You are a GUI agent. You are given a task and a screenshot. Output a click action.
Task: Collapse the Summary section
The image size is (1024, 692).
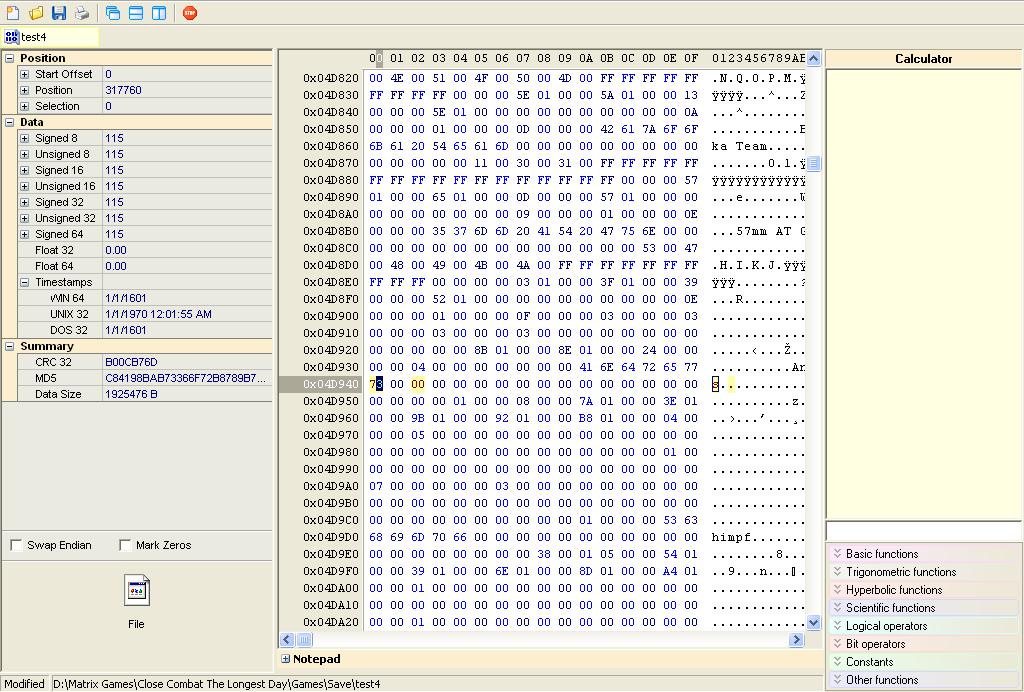(10, 347)
